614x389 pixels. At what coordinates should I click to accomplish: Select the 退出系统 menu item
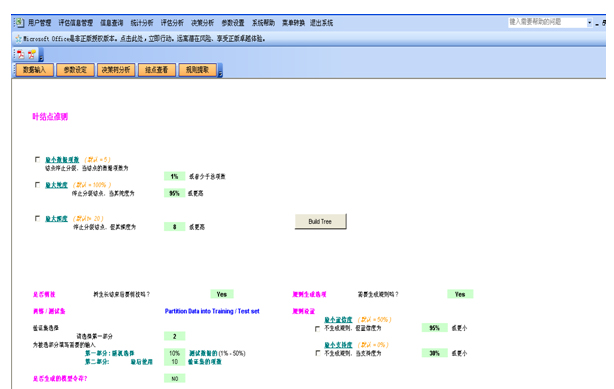[x=321, y=23]
